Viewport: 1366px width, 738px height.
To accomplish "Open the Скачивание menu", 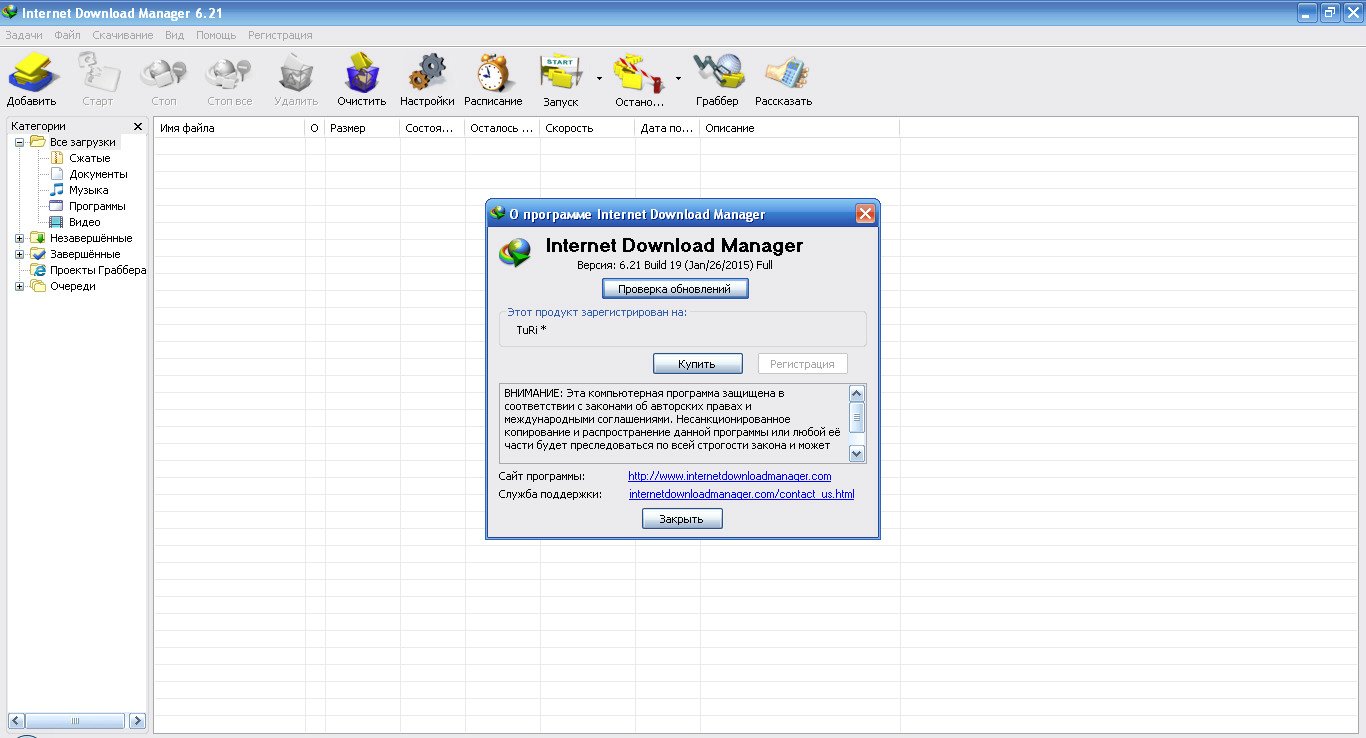I will 123,35.
